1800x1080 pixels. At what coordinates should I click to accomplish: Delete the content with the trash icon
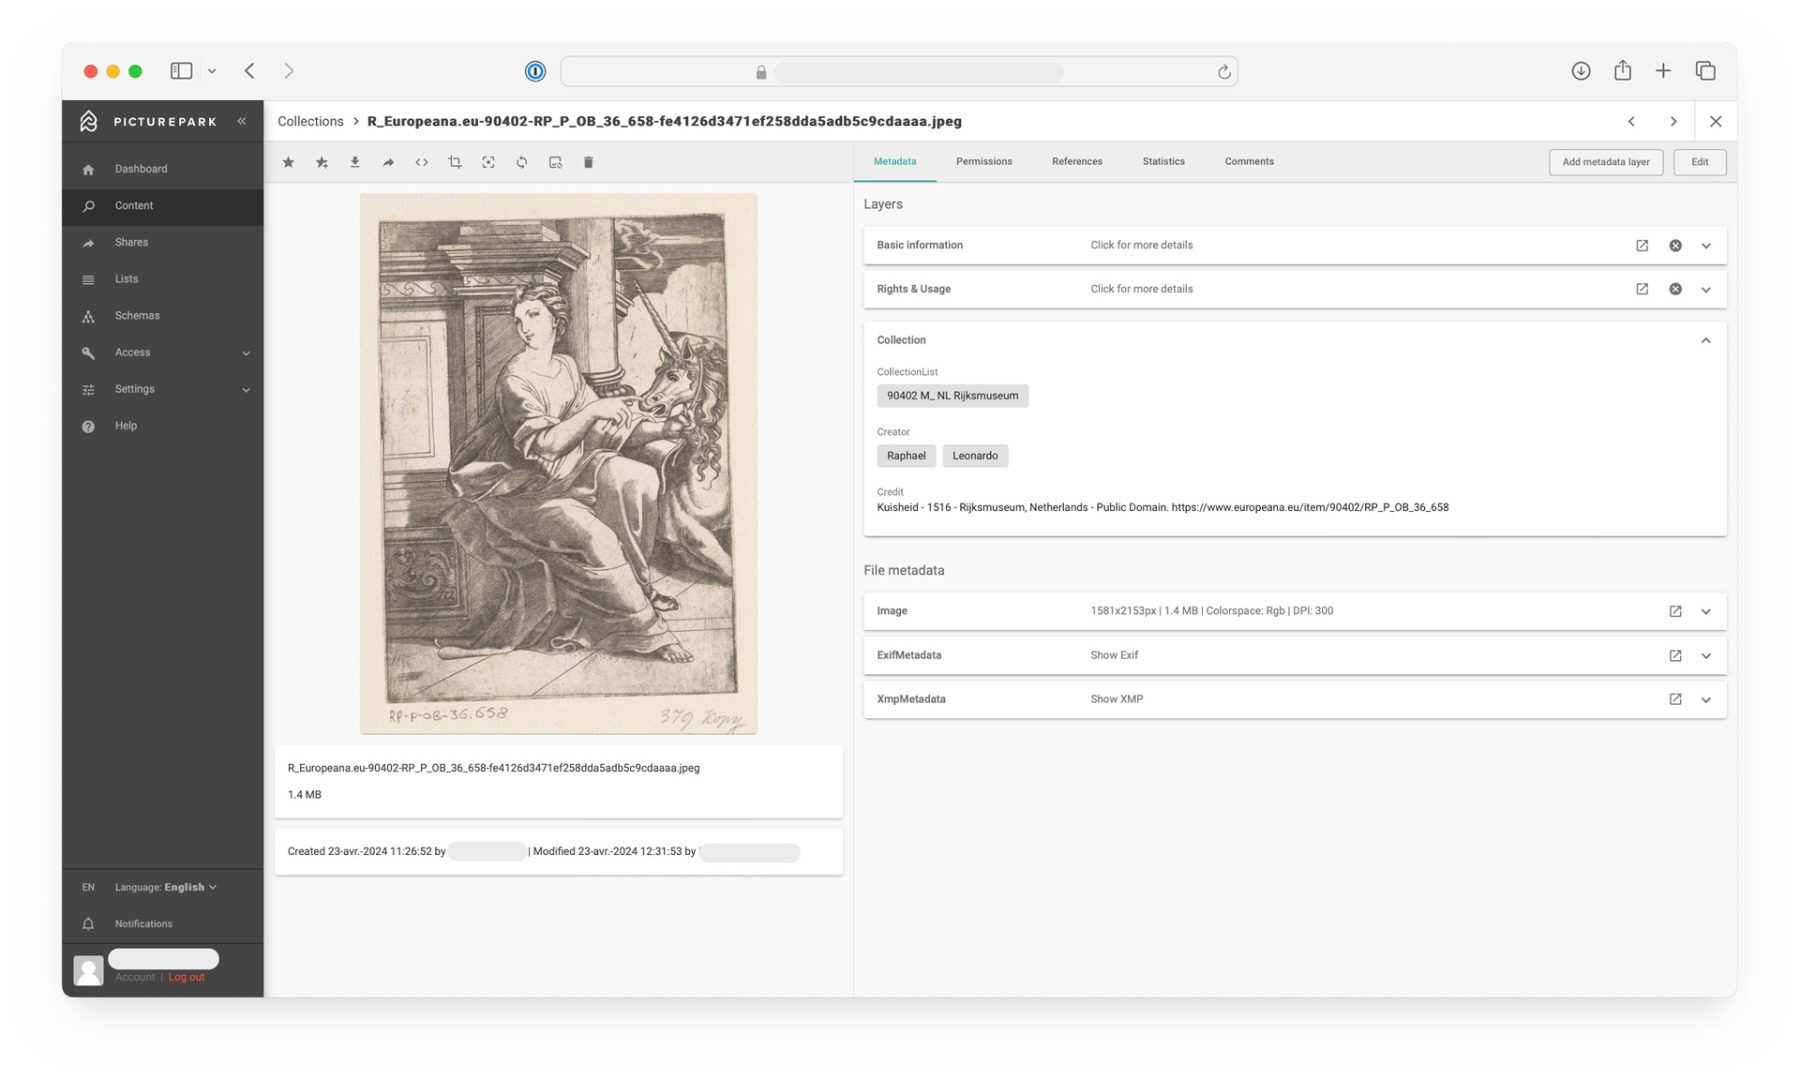click(588, 162)
